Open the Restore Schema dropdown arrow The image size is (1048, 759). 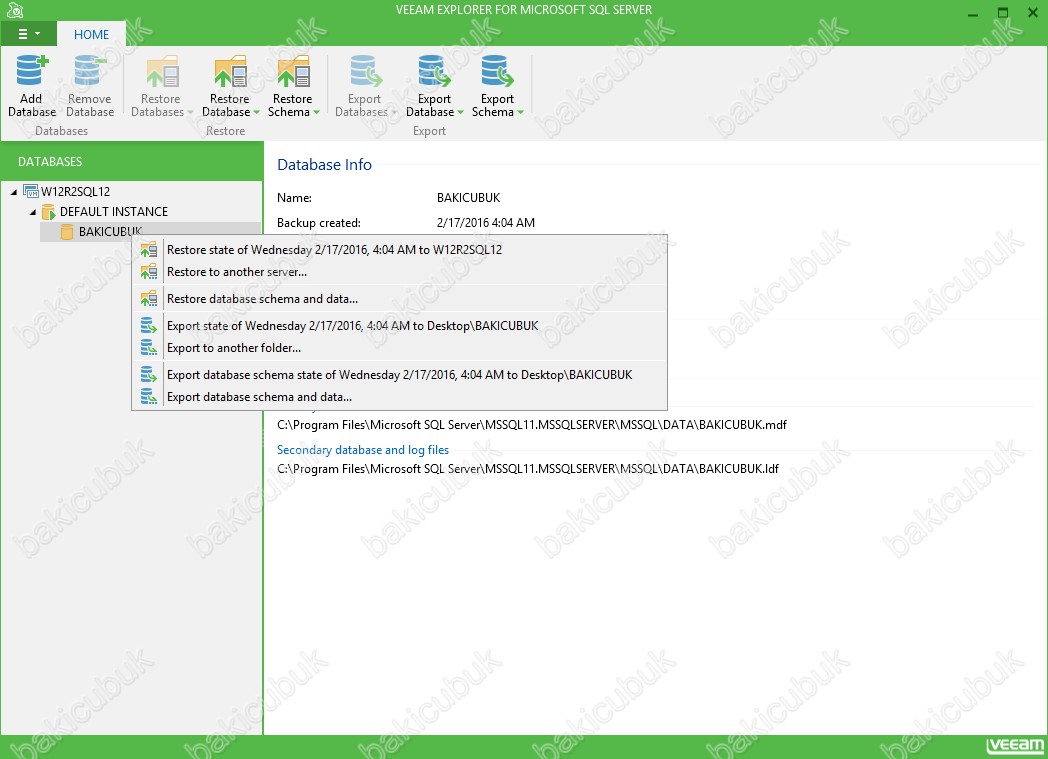pyautogui.click(x=317, y=112)
